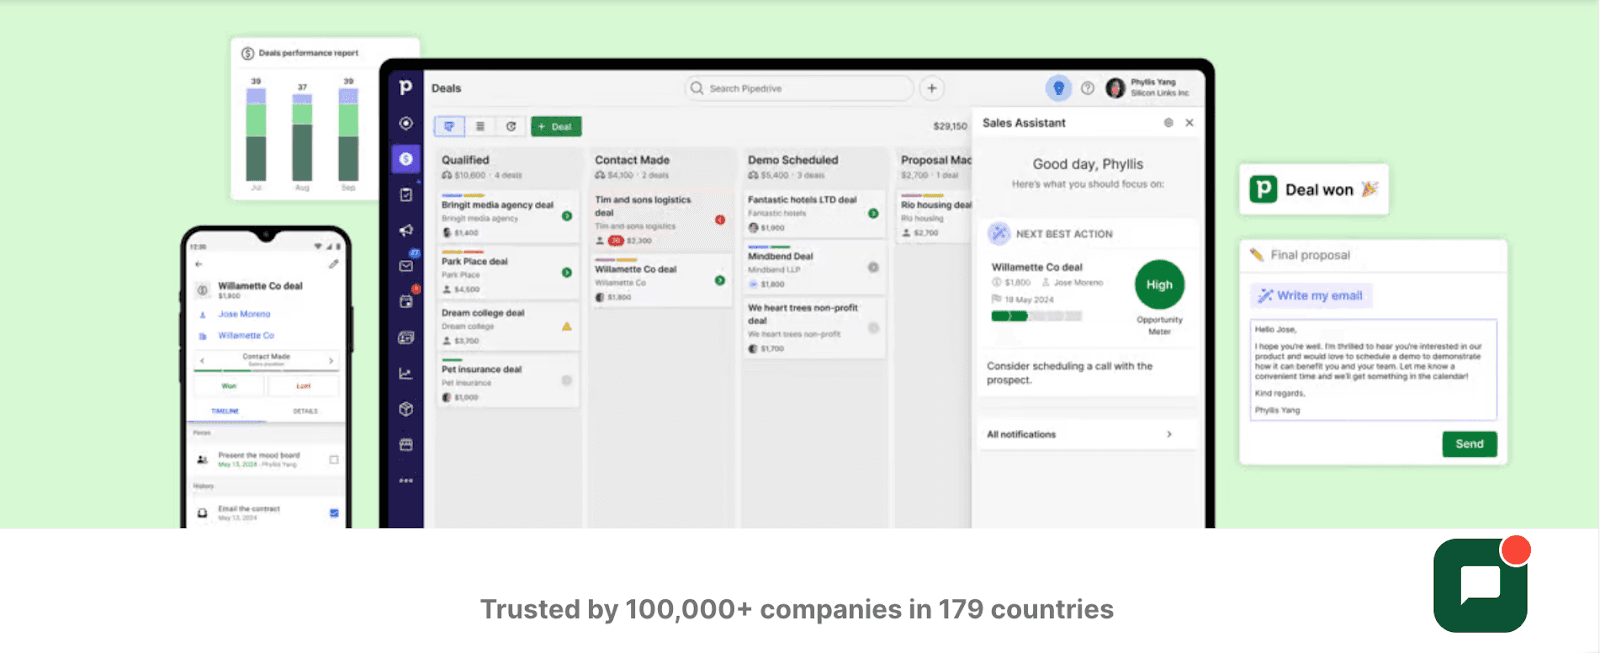
Task: Tap Jose Moreno link on phone
Action: point(244,314)
